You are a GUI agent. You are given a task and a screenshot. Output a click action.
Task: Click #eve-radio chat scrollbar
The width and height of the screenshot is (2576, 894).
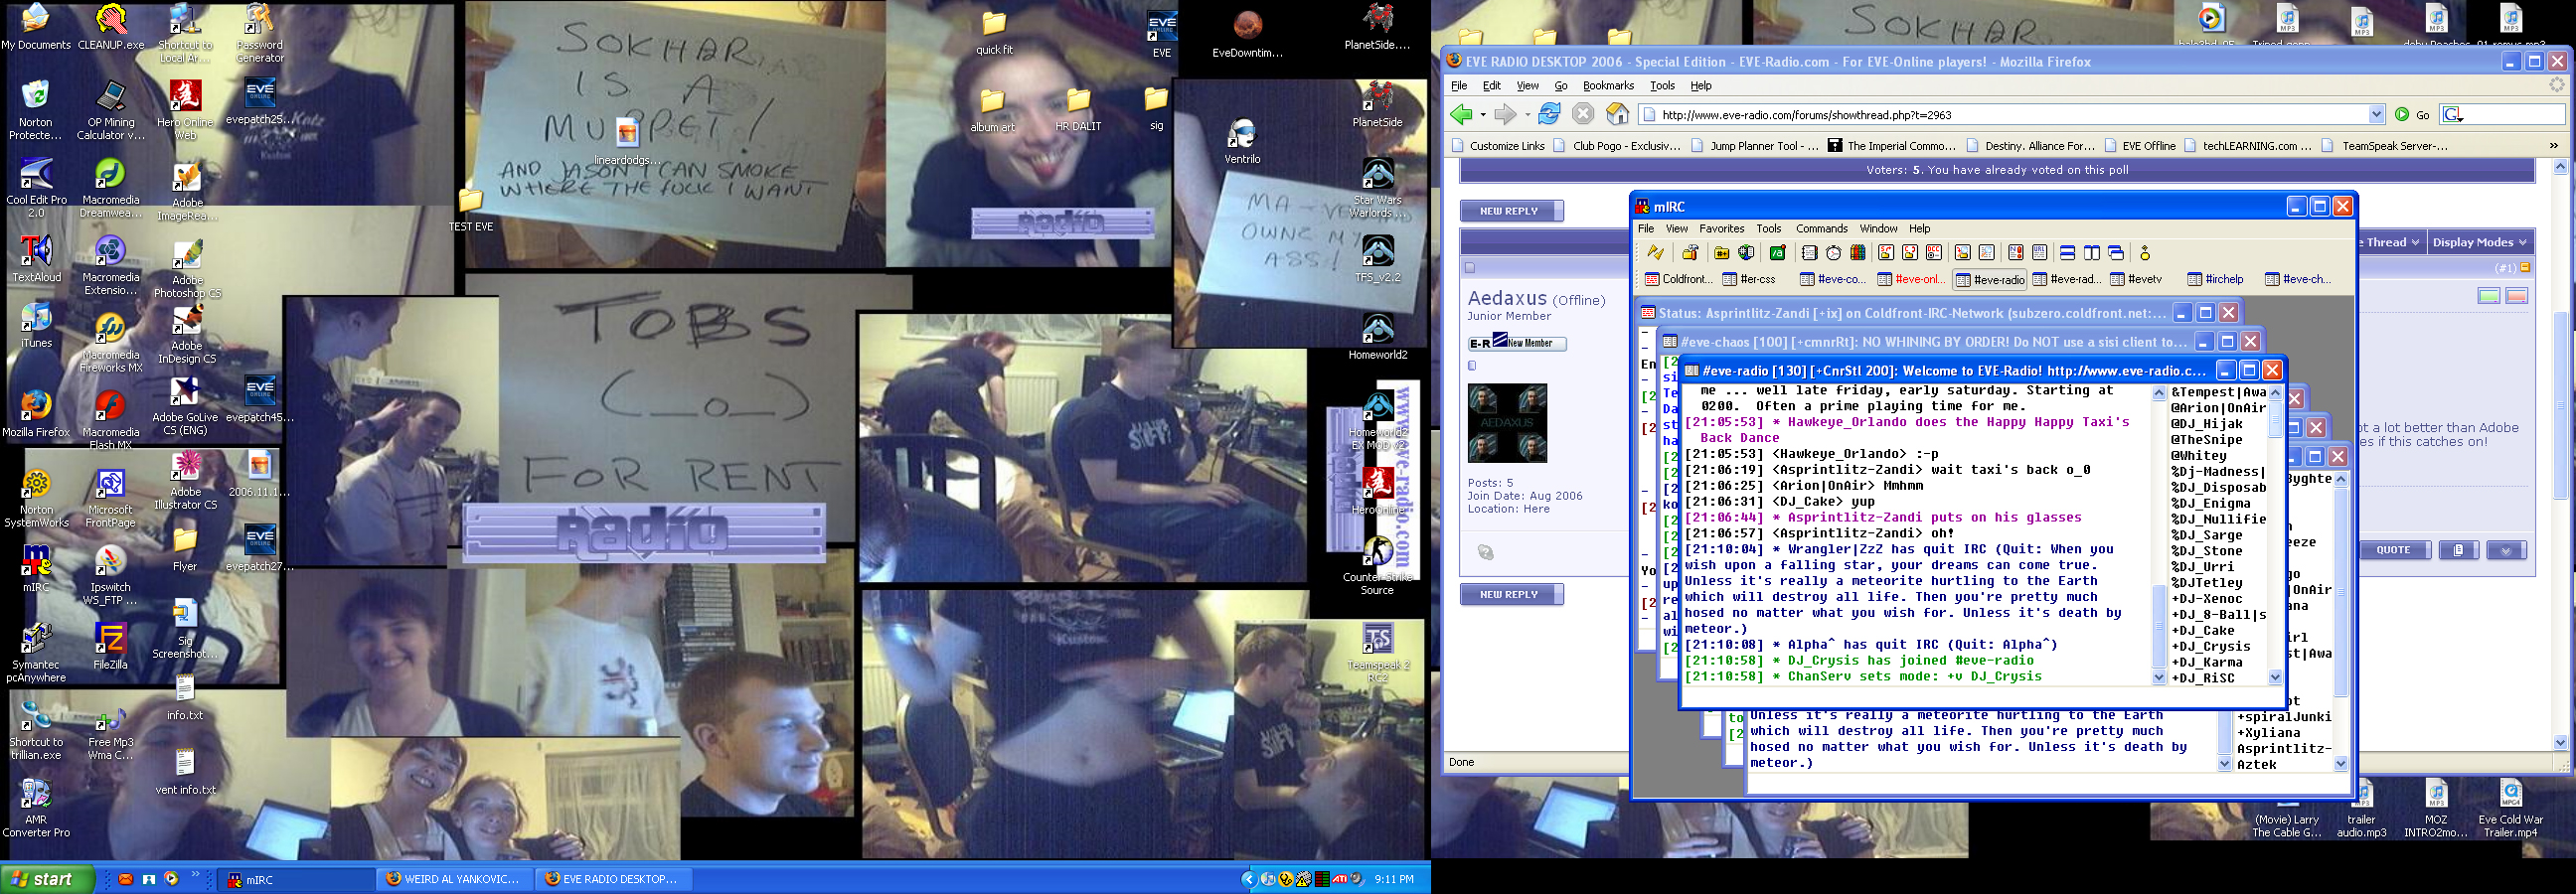click(x=2158, y=535)
